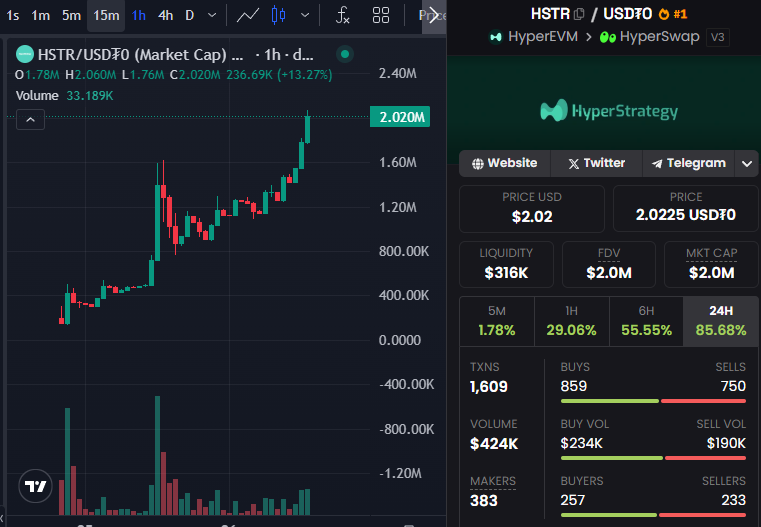
Task: Select the 1H stats tab
Action: (571, 321)
